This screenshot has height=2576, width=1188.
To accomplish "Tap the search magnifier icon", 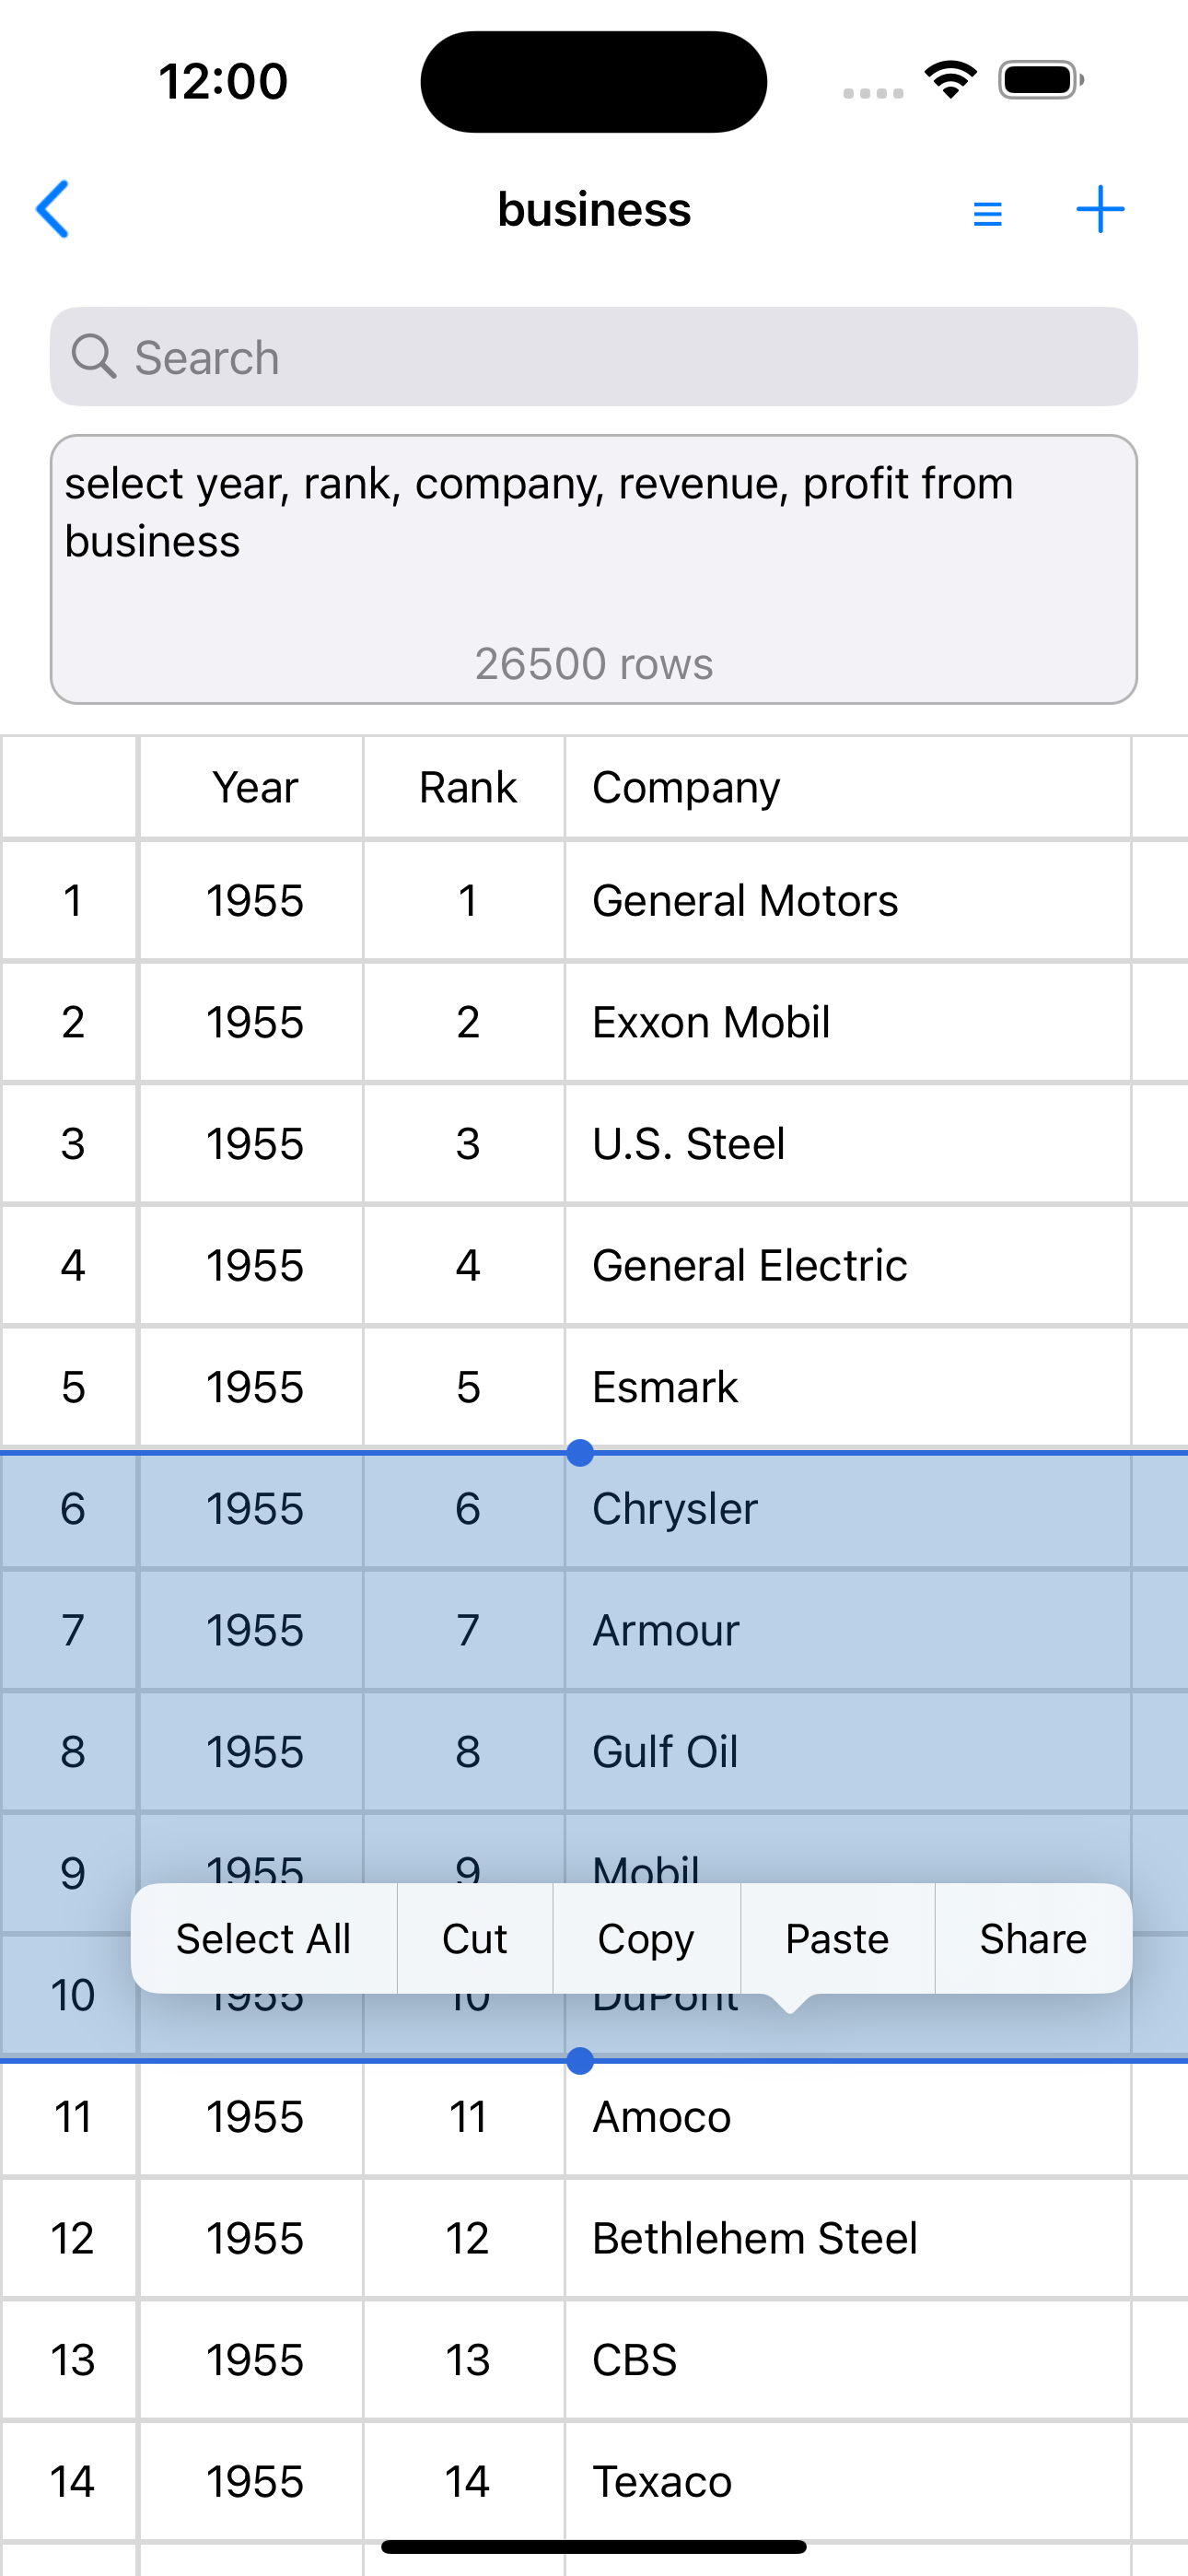I will pyautogui.click(x=94, y=357).
